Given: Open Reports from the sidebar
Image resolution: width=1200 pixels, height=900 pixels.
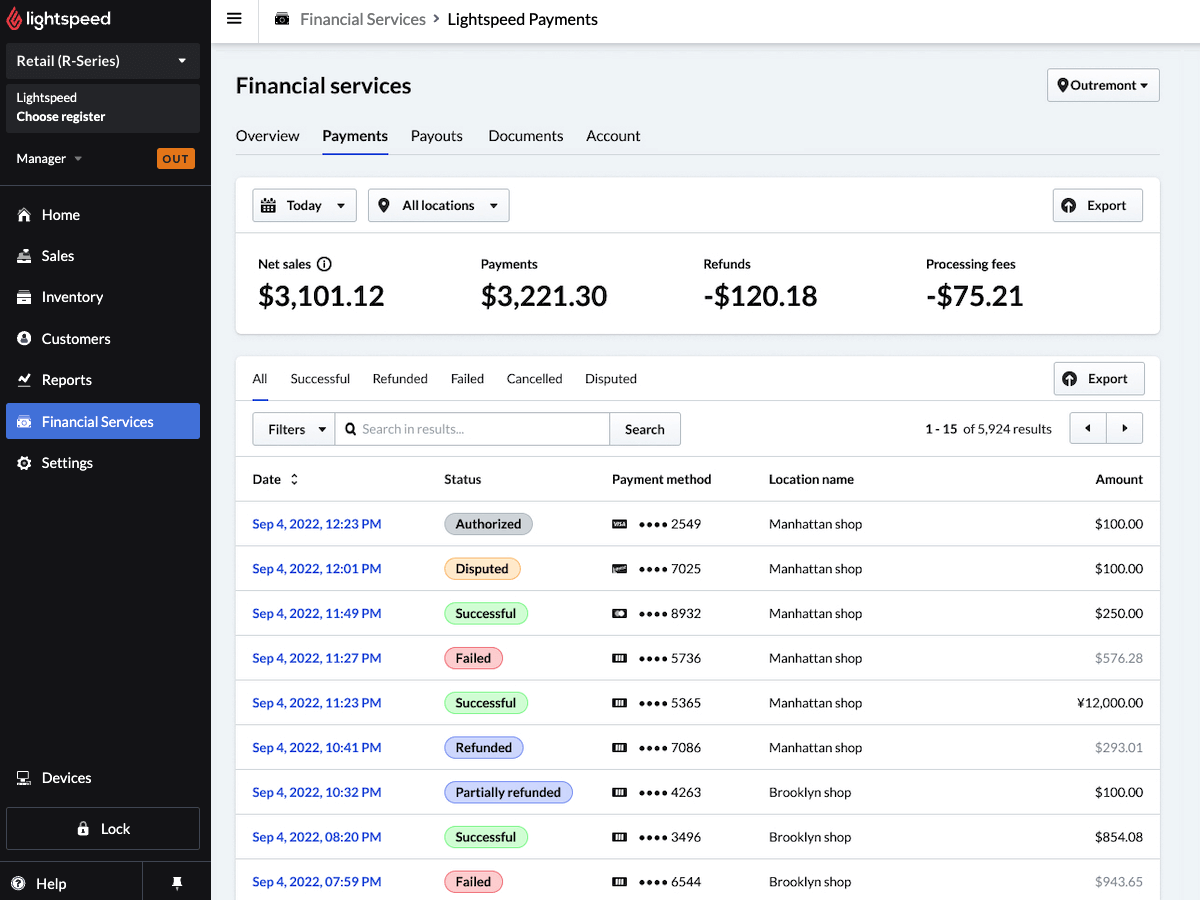Looking at the screenshot, I should click(103, 380).
